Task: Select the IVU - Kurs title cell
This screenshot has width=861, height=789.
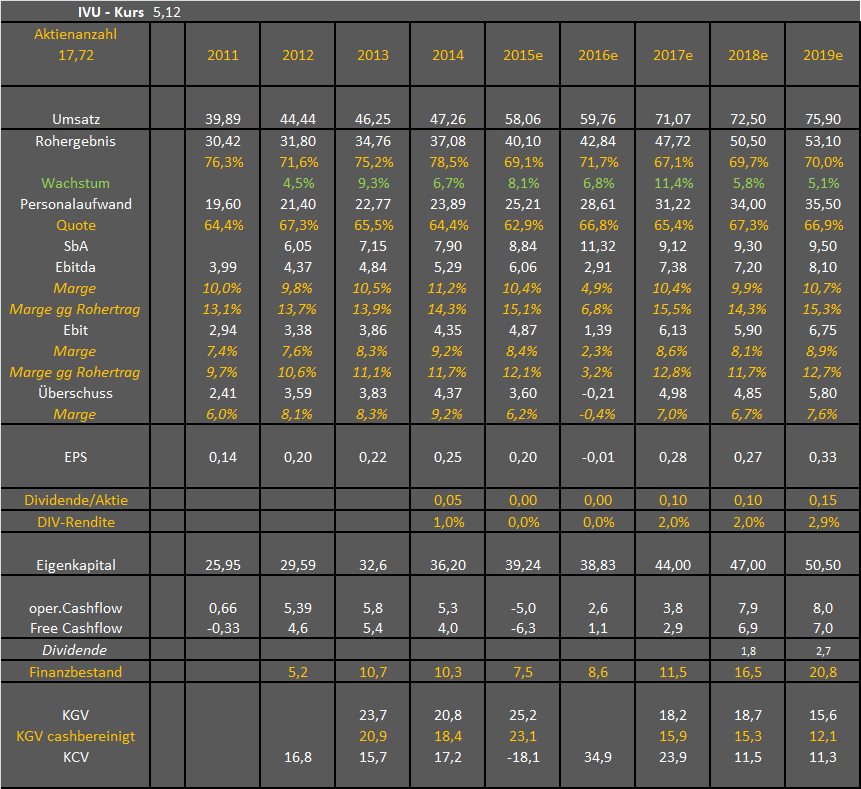Action: [x=111, y=12]
